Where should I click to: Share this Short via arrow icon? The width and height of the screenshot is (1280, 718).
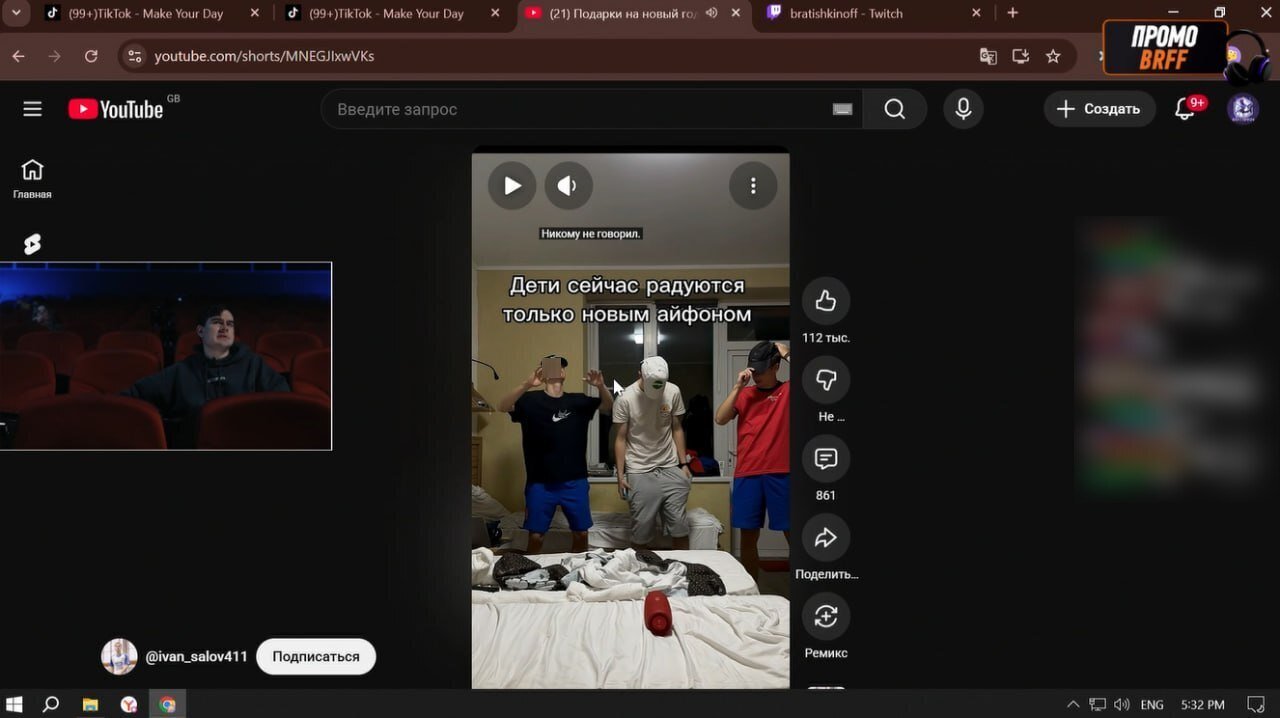coord(825,538)
